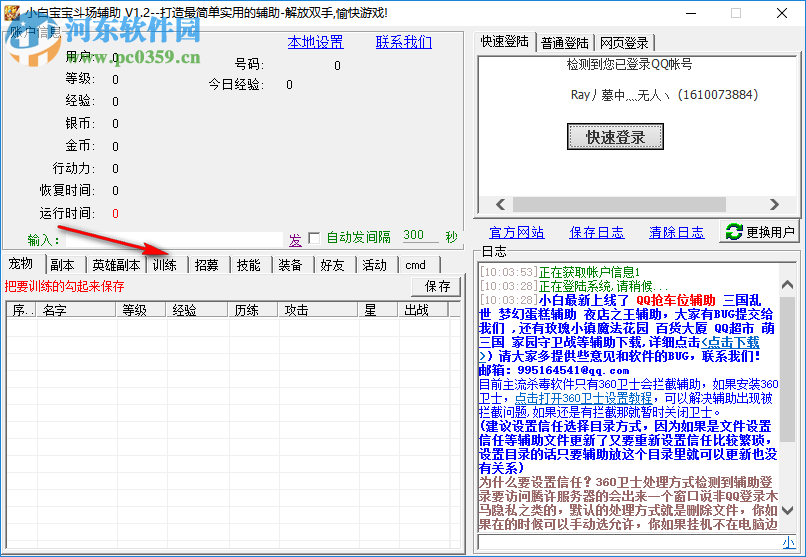This screenshot has width=806, height=557.
Task: Switch to the 技能 tab
Action: (249, 265)
